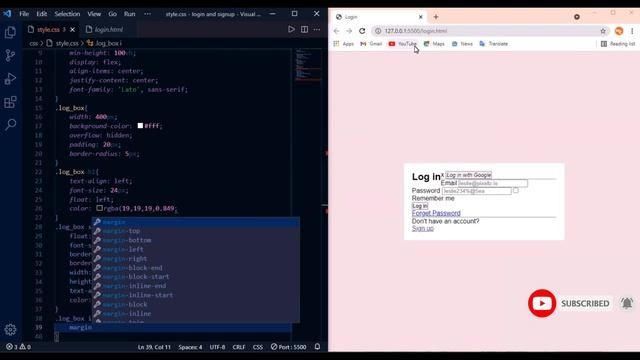Choose margin-top from autocomplete list
The height and width of the screenshot is (360, 640).
(x=196, y=231)
